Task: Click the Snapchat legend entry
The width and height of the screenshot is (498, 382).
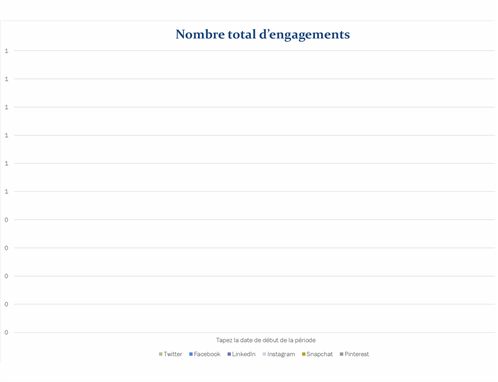Action: point(317,354)
